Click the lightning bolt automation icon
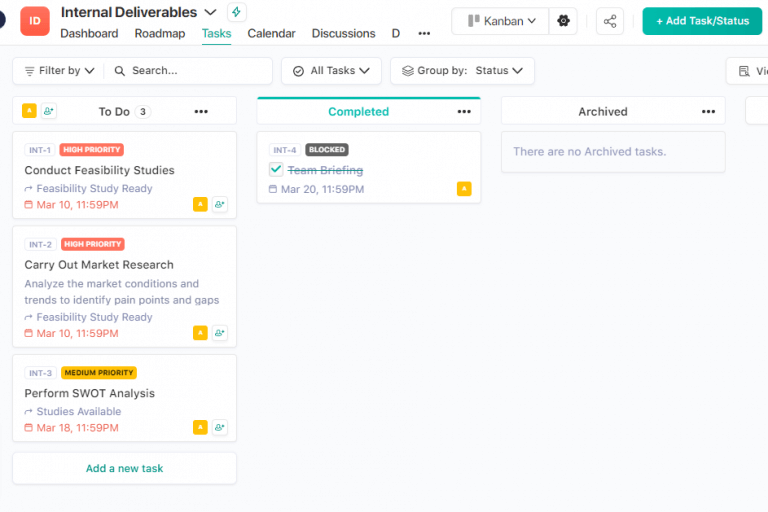 pos(236,12)
